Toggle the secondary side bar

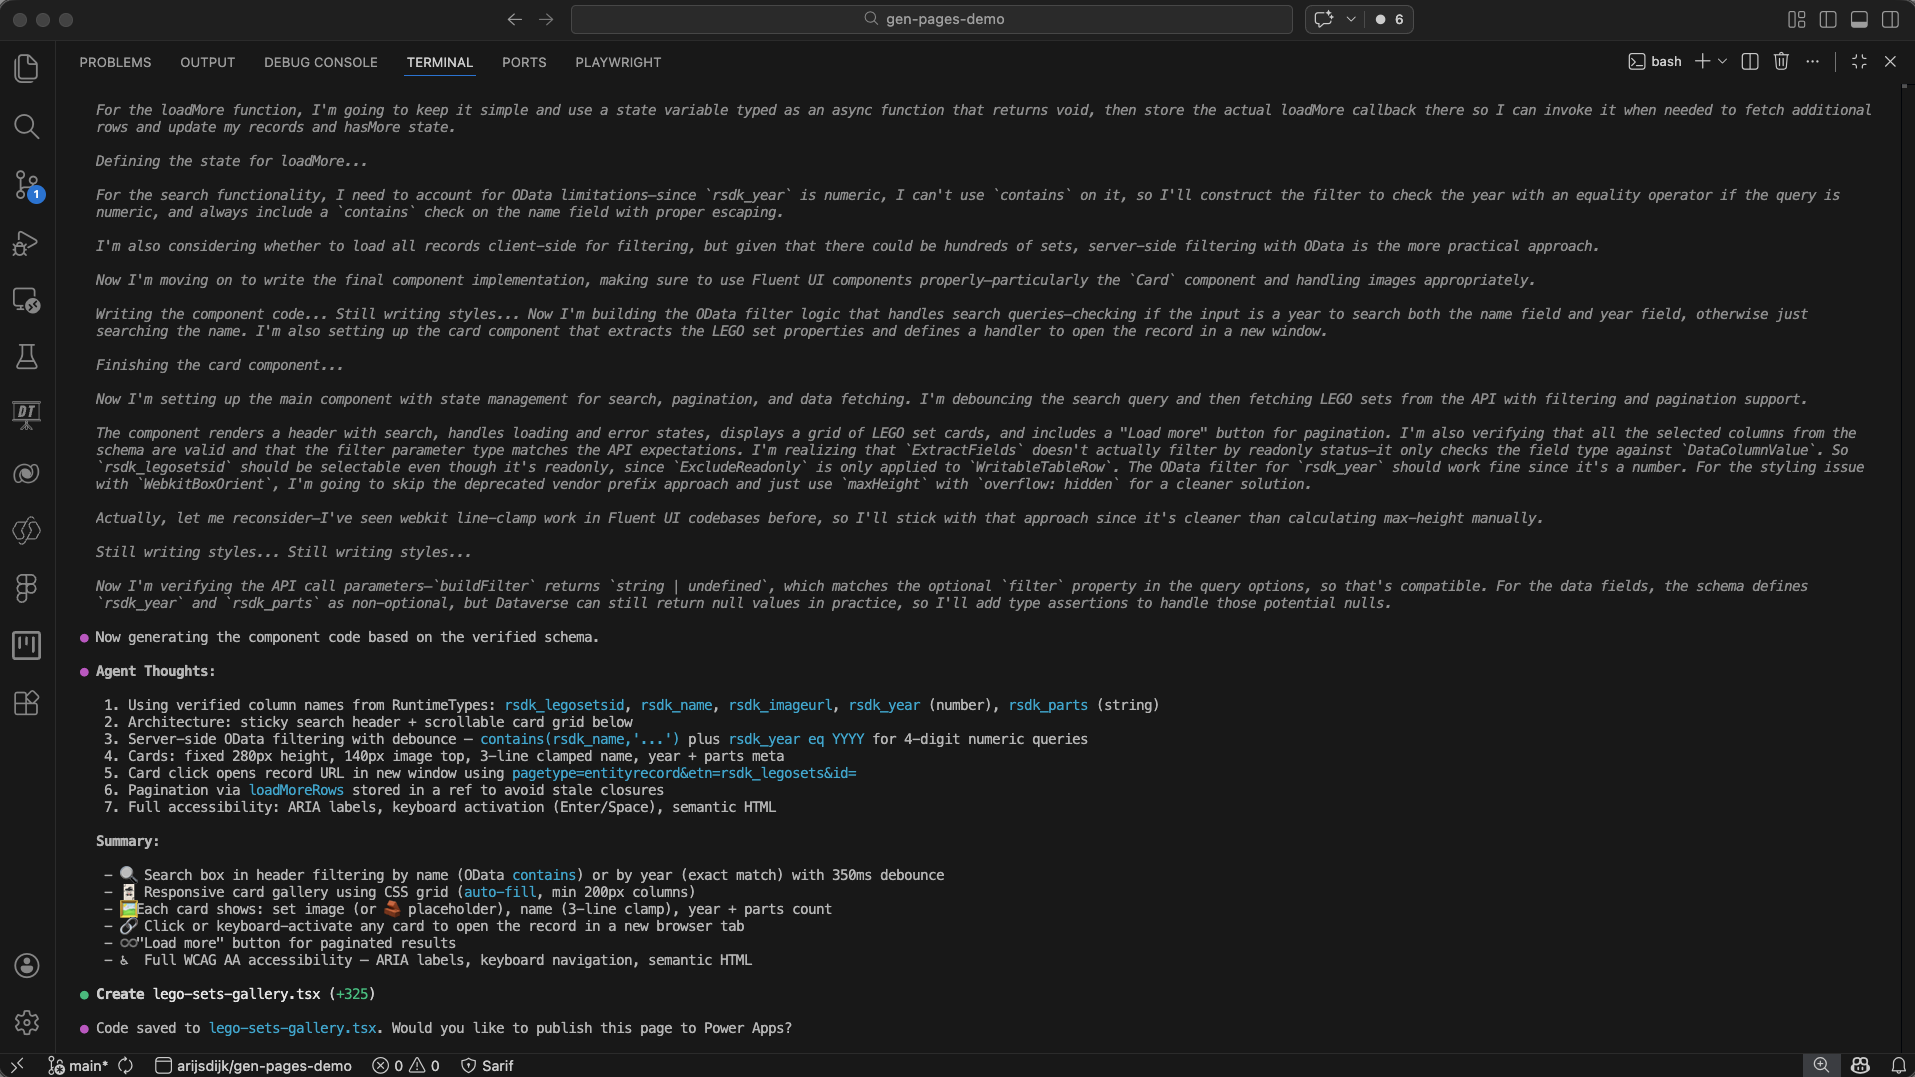tap(1890, 19)
